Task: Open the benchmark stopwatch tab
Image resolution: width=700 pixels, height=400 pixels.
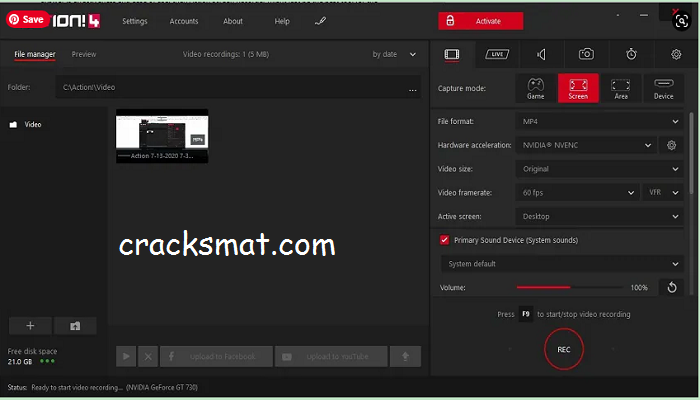Action: pos(631,54)
